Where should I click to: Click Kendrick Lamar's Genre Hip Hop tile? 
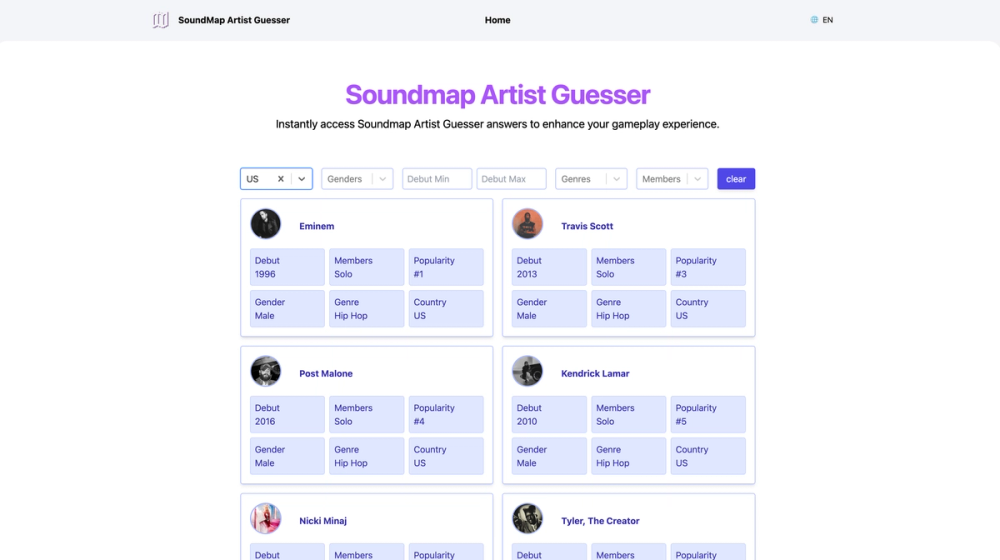pyautogui.click(x=629, y=456)
